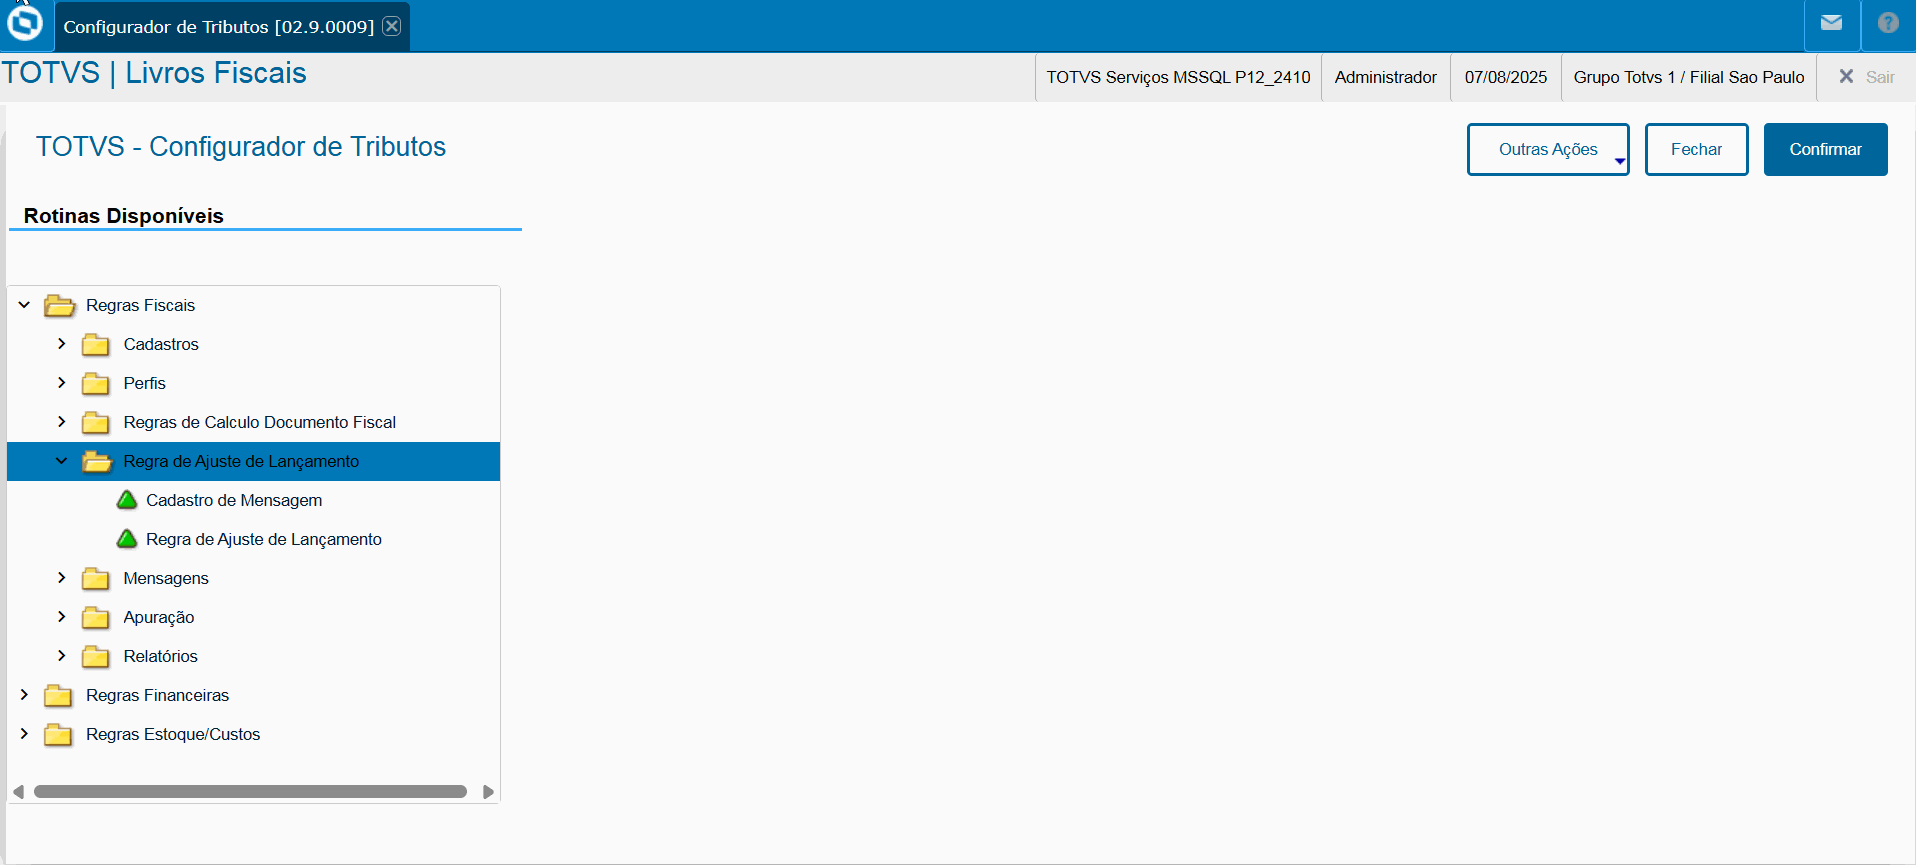Expand the Regras Estoque/Custos chevron
1916x865 pixels.
click(x=24, y=733)
